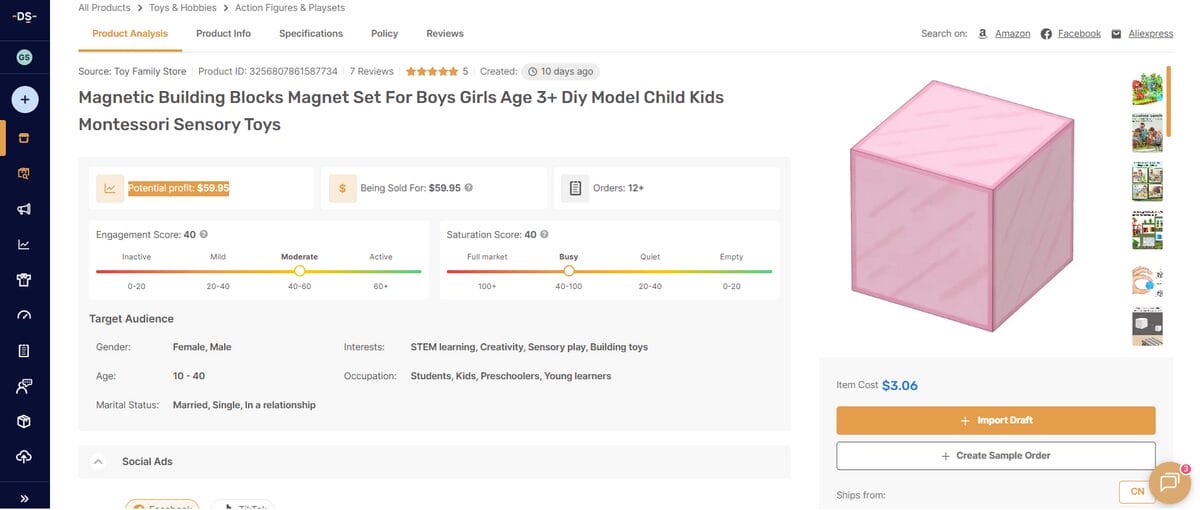The width and height of the screenshot is (1200, 510).
Task: Click the Import Draft button
Action: tap(995, 420)
